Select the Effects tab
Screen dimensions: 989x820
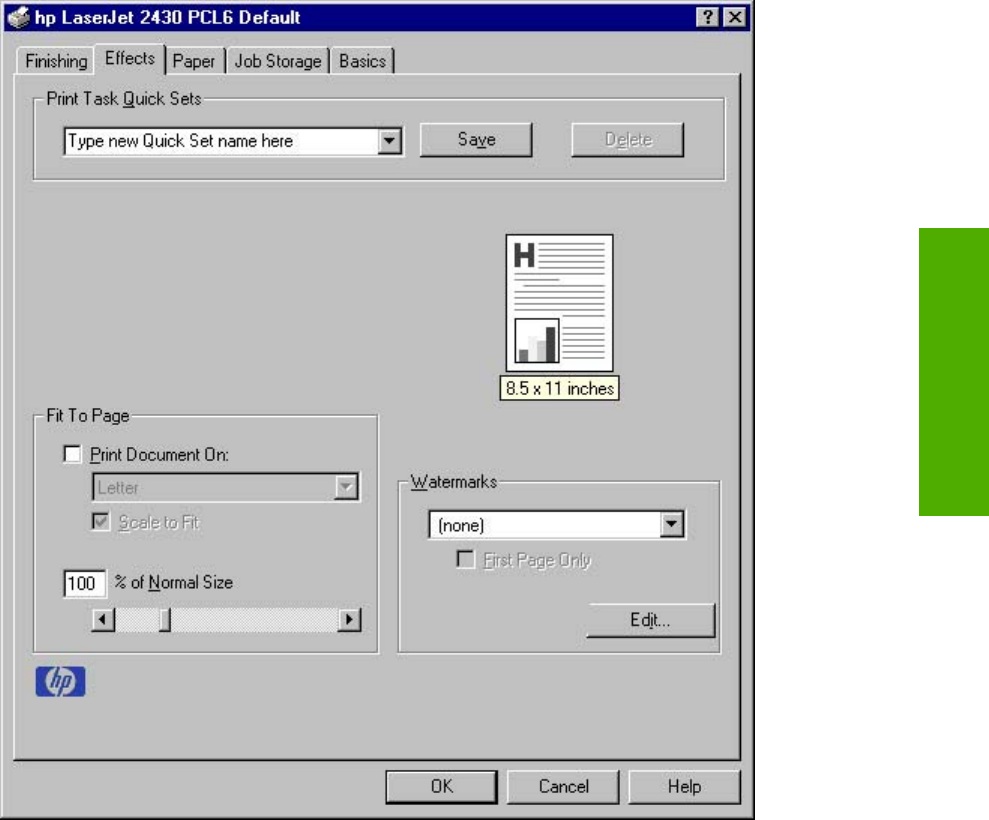[130, 59]
